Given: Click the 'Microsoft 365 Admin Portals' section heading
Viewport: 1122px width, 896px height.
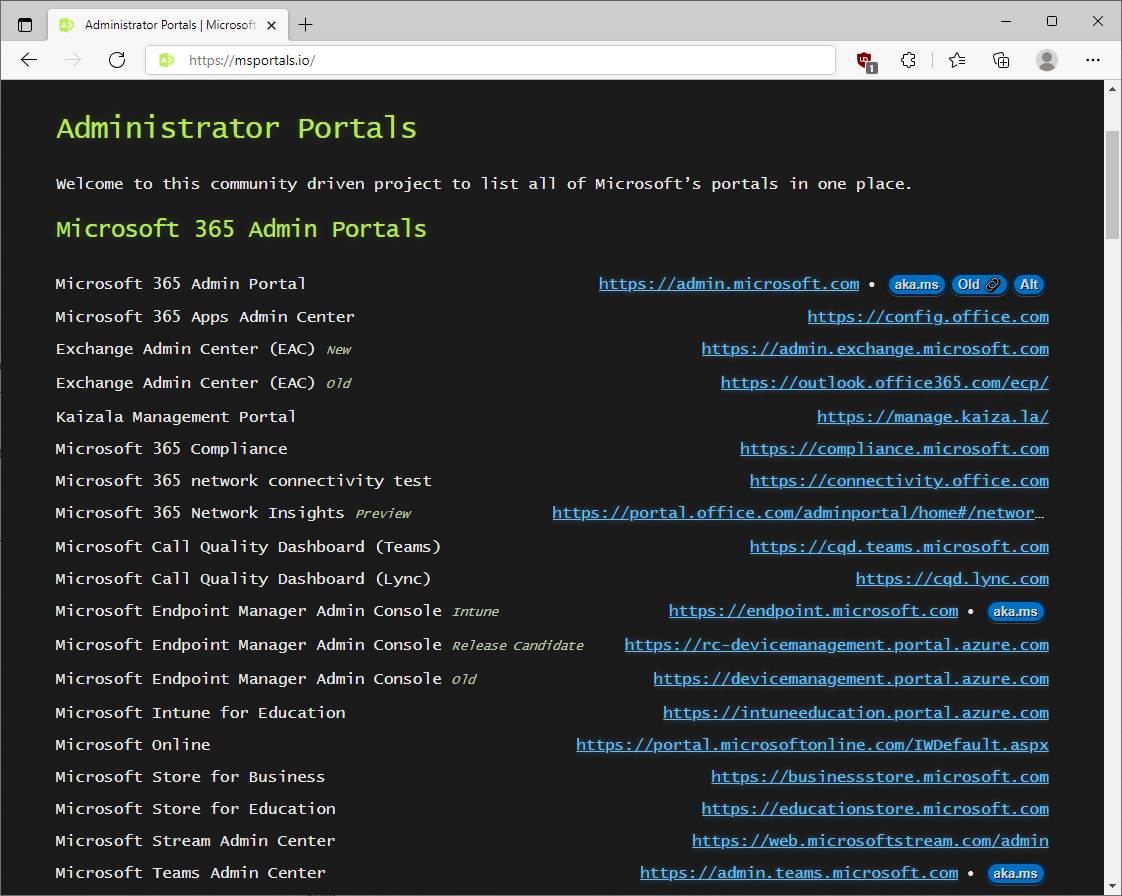Looking at the screenshot, I should (x=241, y=229).
